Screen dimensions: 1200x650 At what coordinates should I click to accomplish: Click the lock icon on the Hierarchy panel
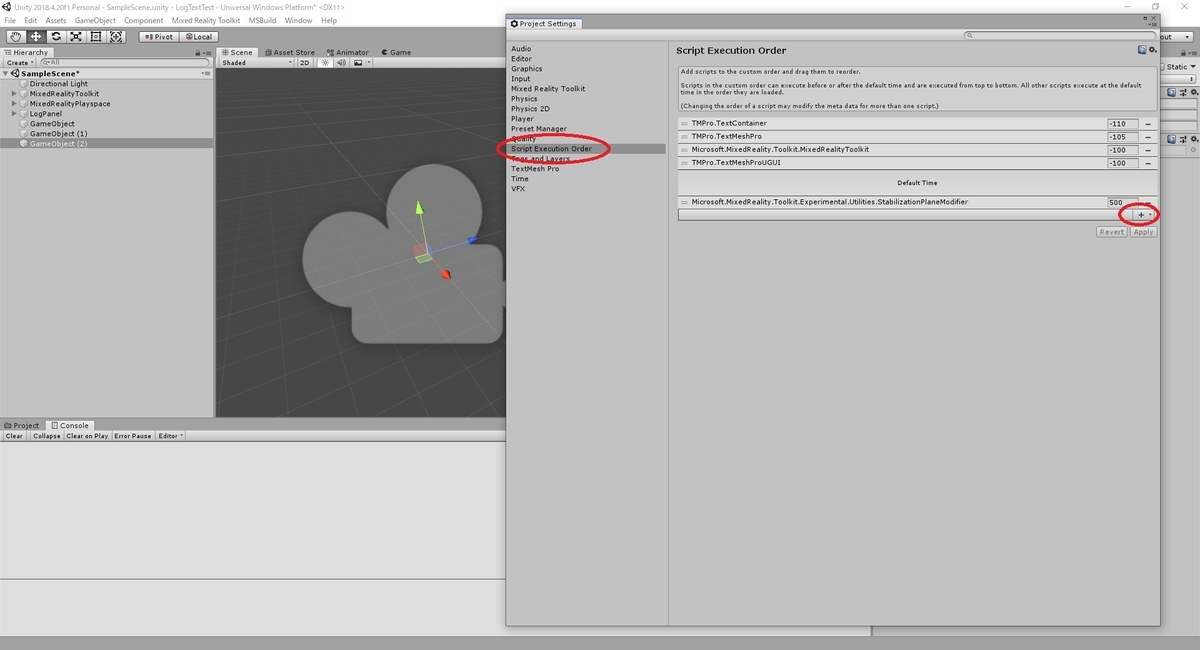pyautogui.click(x=198, y=52)
